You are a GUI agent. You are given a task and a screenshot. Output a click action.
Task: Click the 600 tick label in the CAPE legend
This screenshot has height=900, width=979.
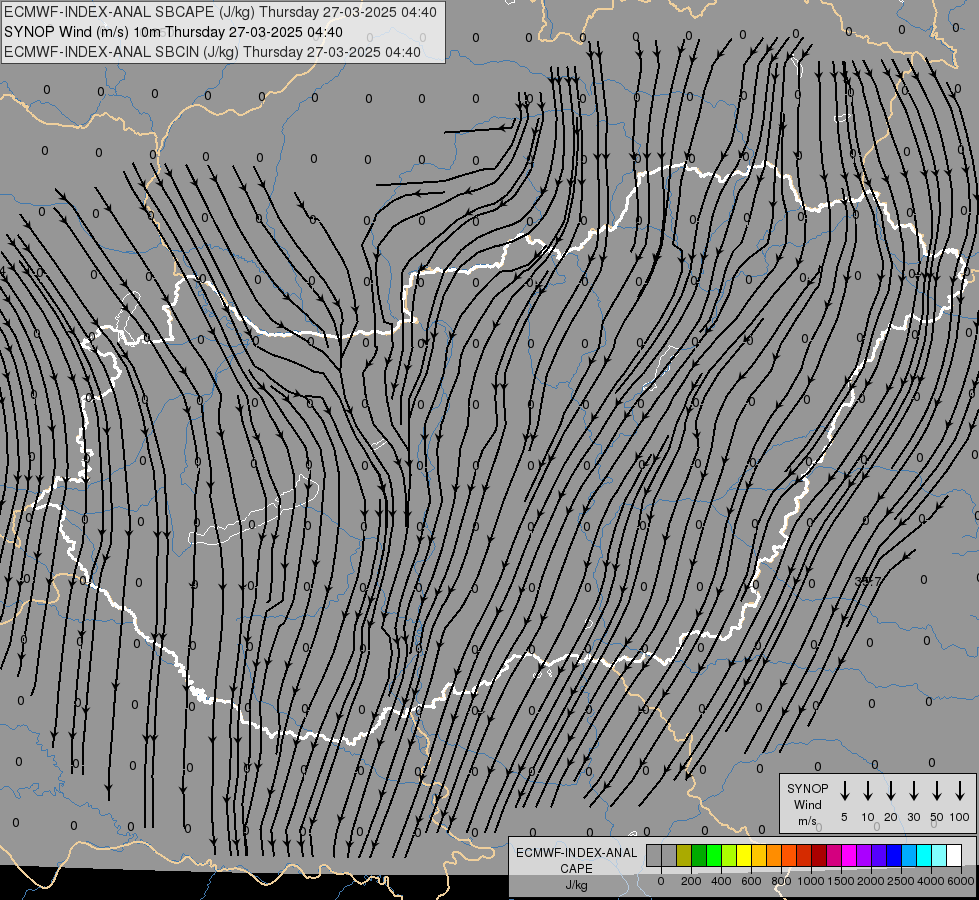[751, 881]
